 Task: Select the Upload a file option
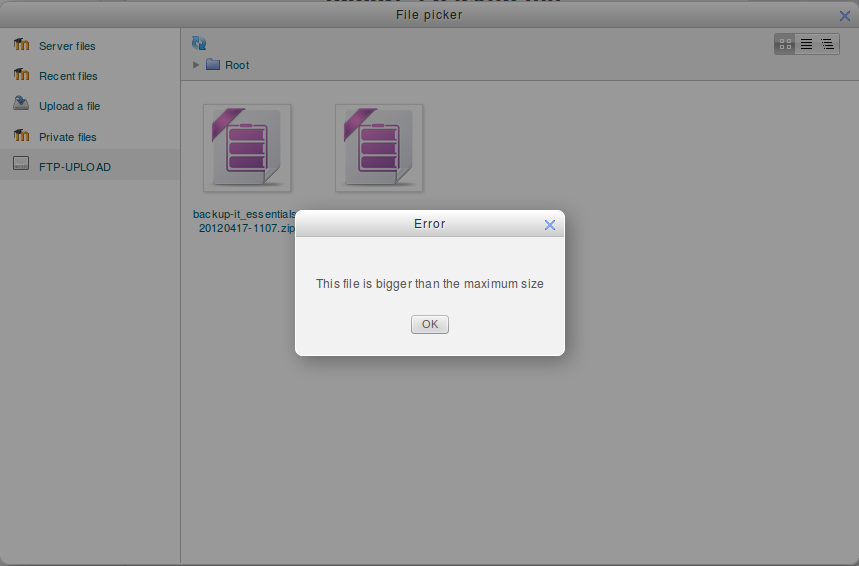coord(70,106)
